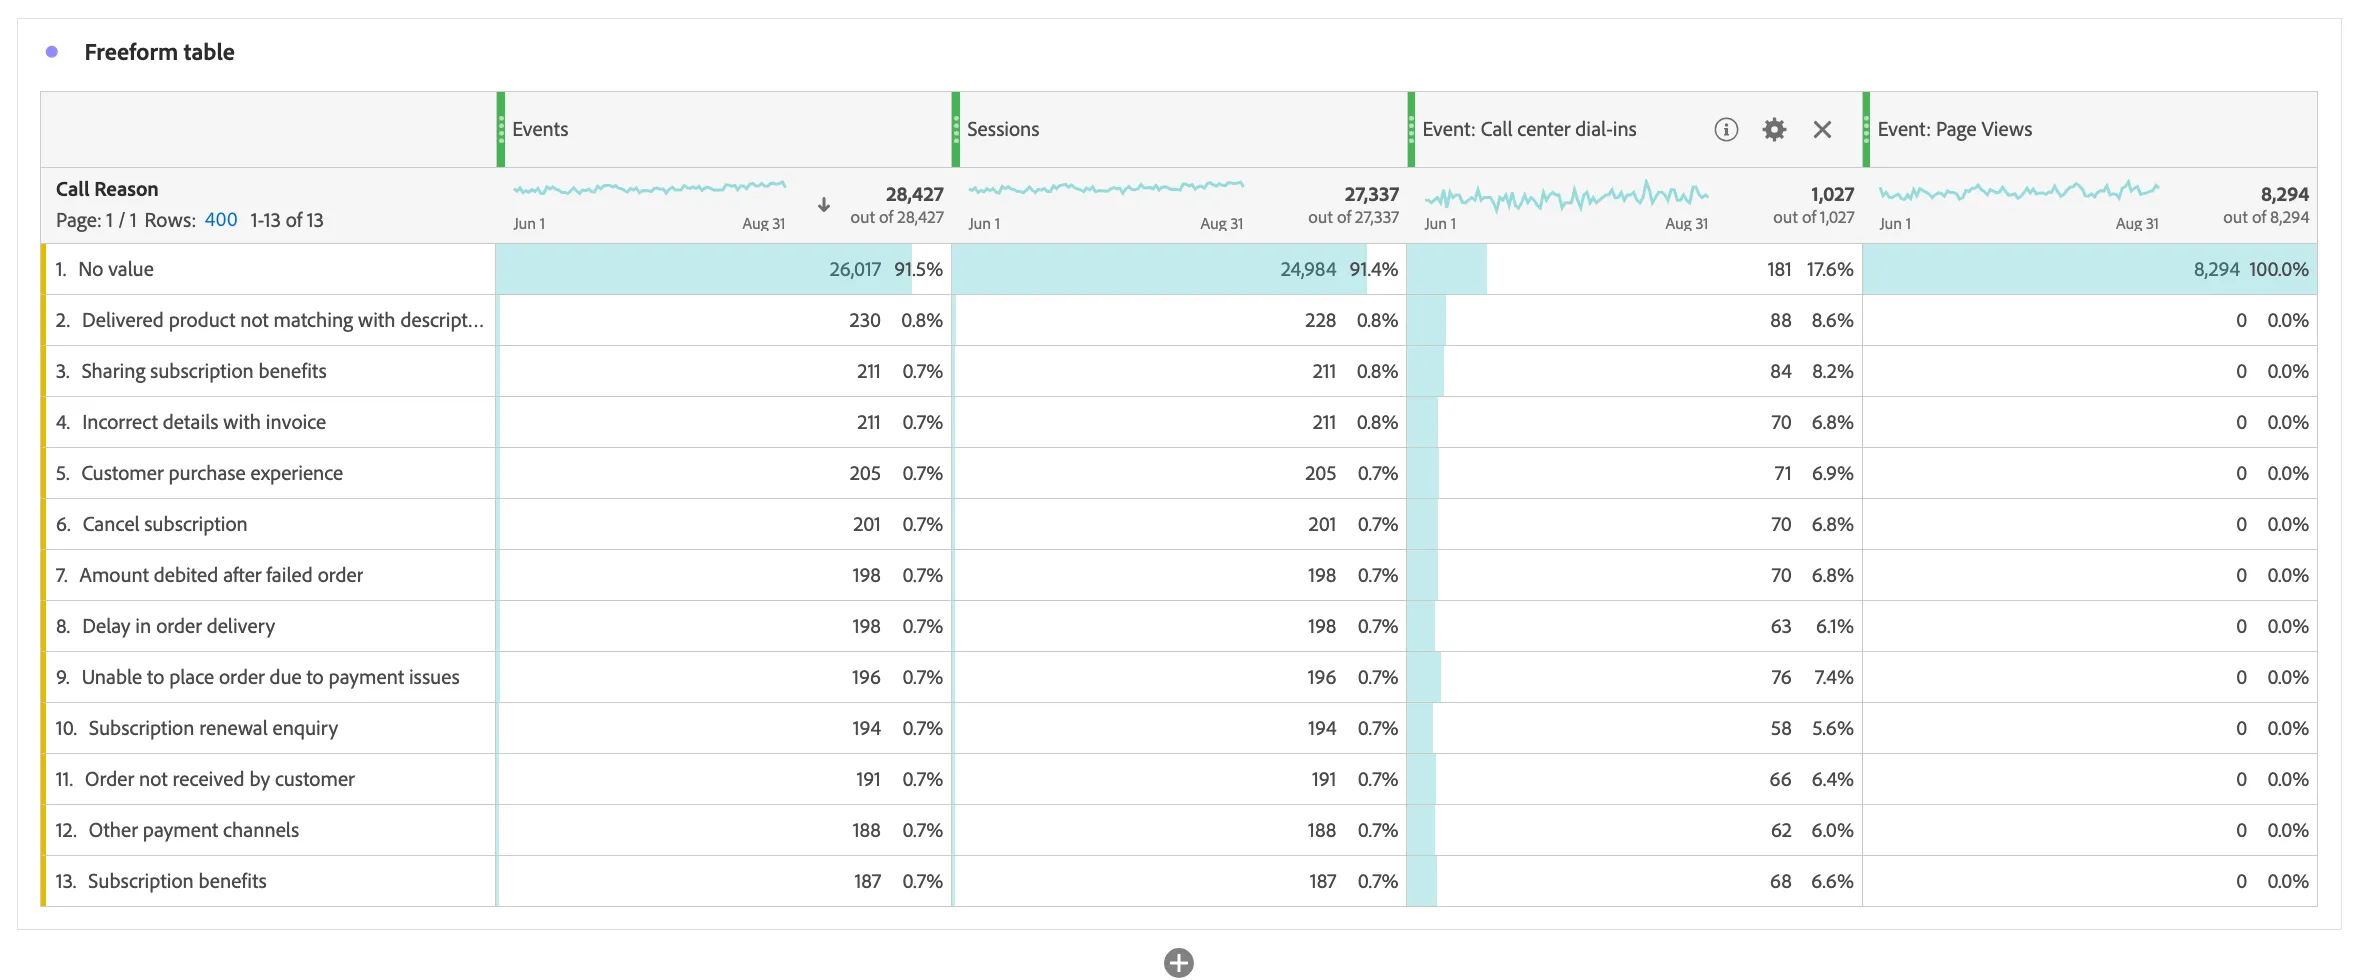Click the sort arrow in Events column
This screenshot has width=2366, height=980.
[824, 204]
